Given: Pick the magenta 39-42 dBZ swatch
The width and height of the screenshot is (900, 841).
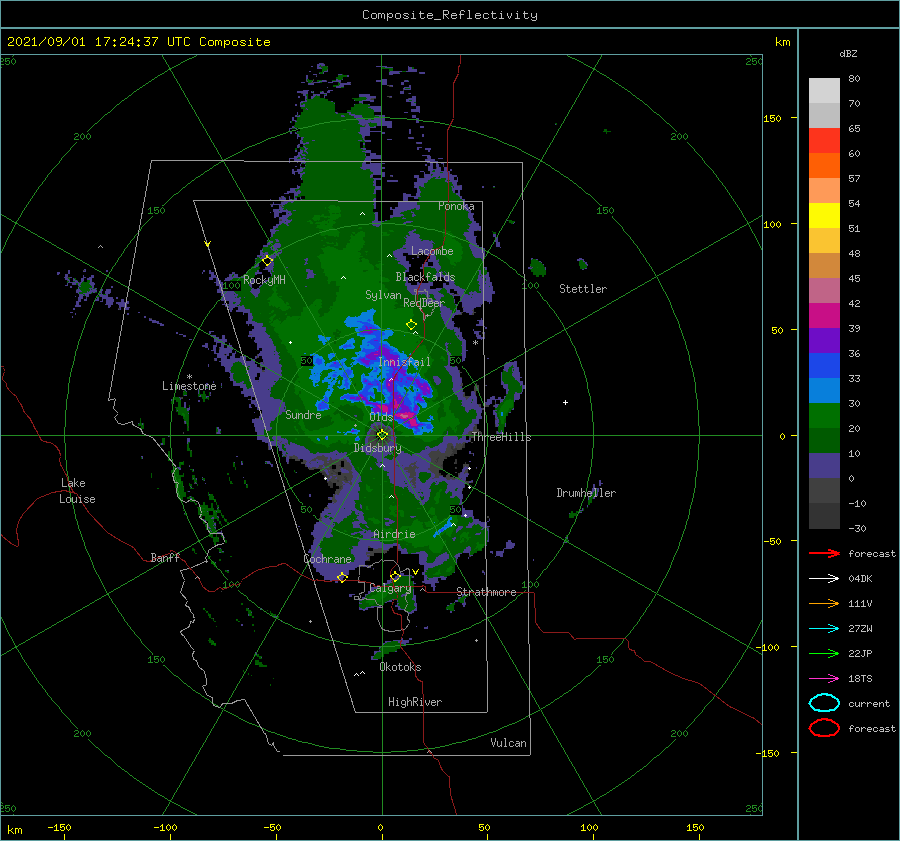Looking at the screenshot, I should tap(824, 316).
